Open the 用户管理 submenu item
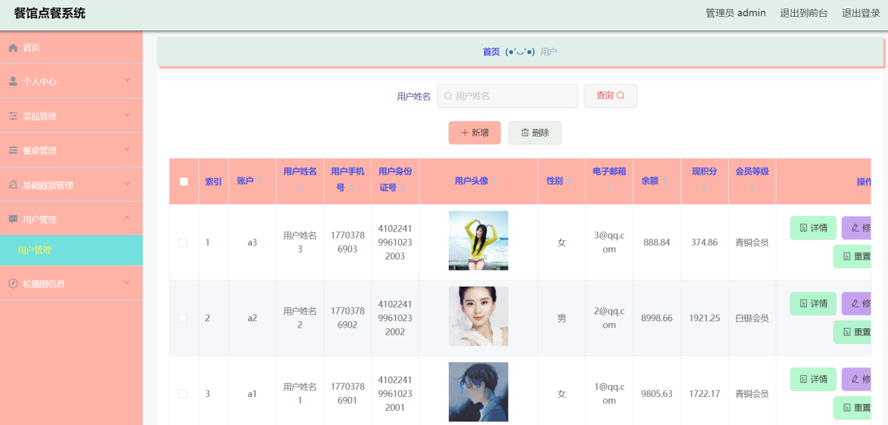888x425 pixels. (35, 250)
